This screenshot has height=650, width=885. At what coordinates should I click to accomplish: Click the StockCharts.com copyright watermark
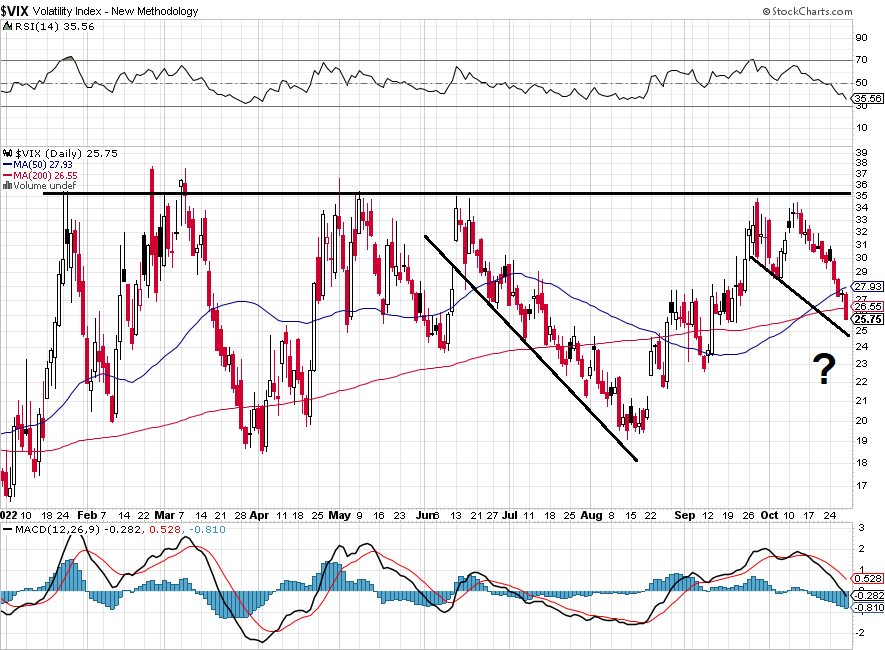click(807, 11)
